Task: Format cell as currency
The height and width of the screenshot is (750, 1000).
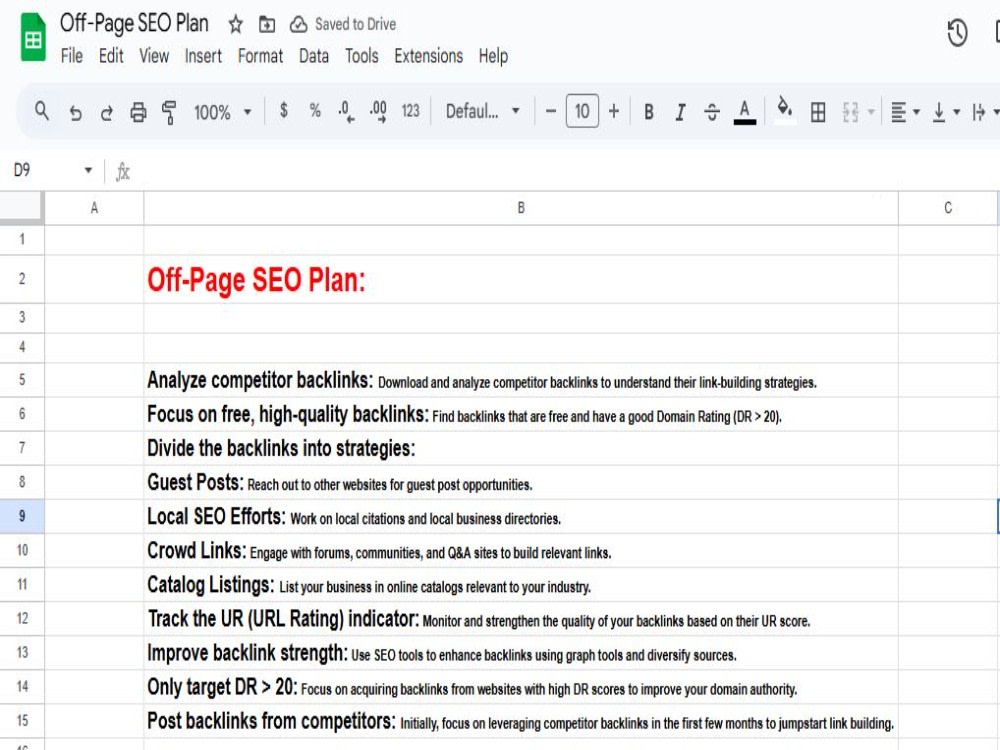Action: pyautogui.click(x=284, y=111)
